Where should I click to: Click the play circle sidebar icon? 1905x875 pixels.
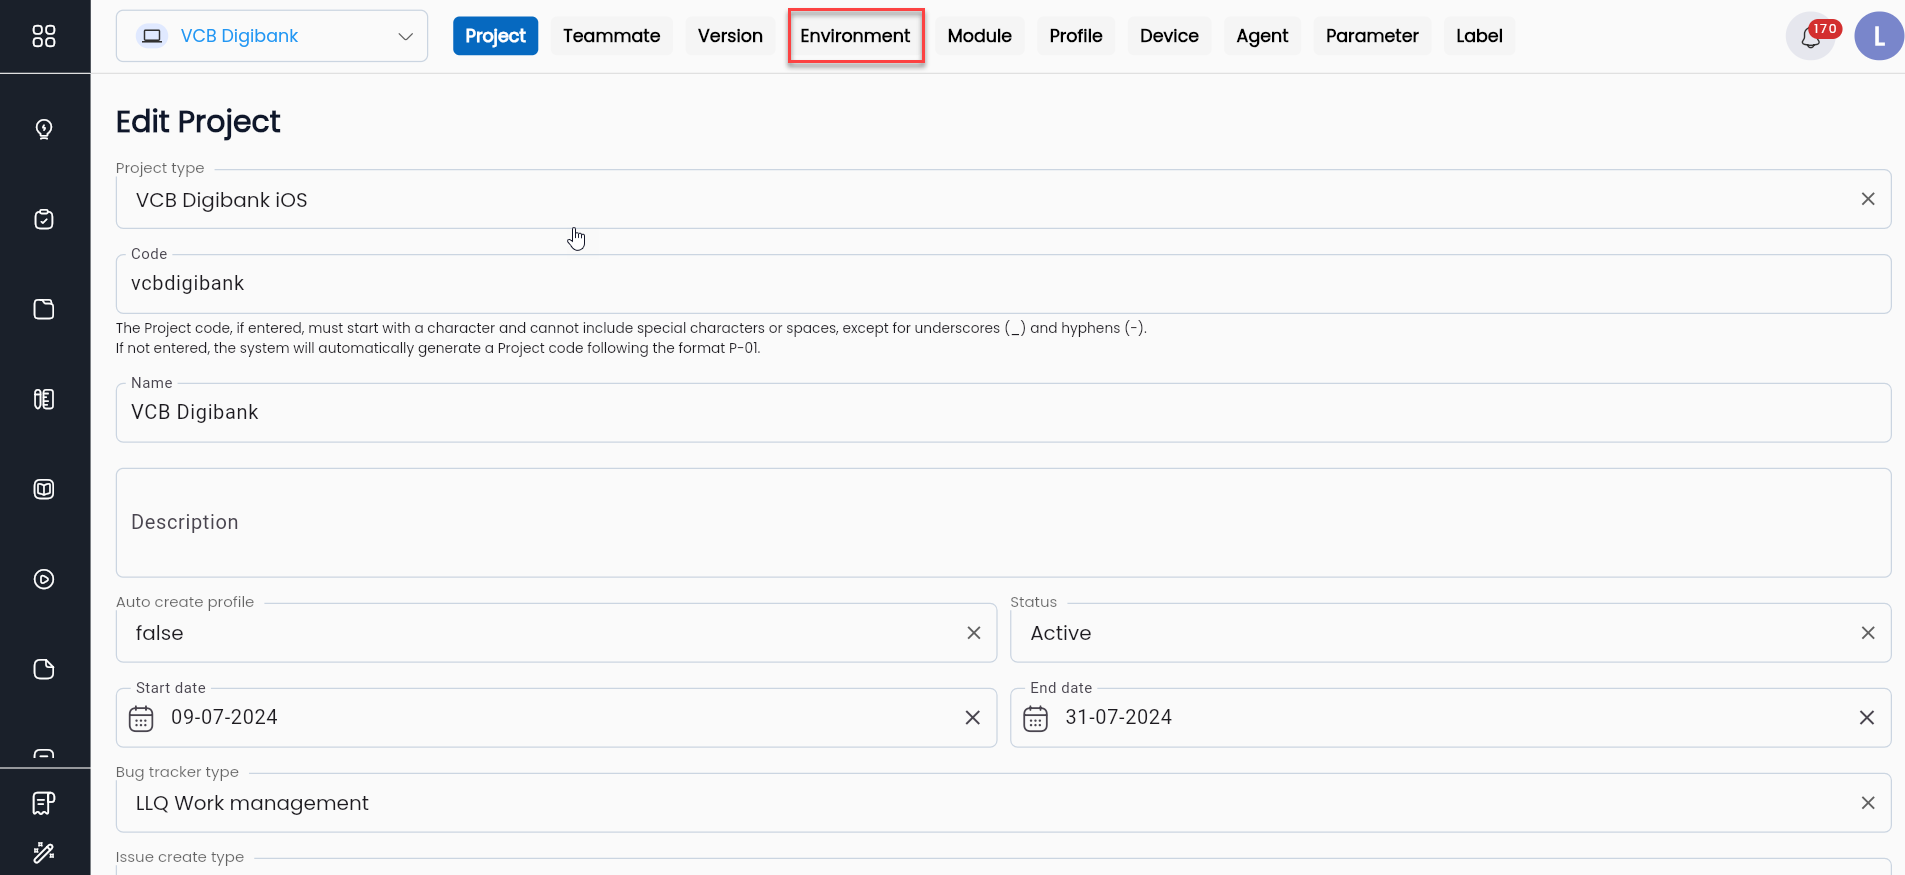[44, 579]
